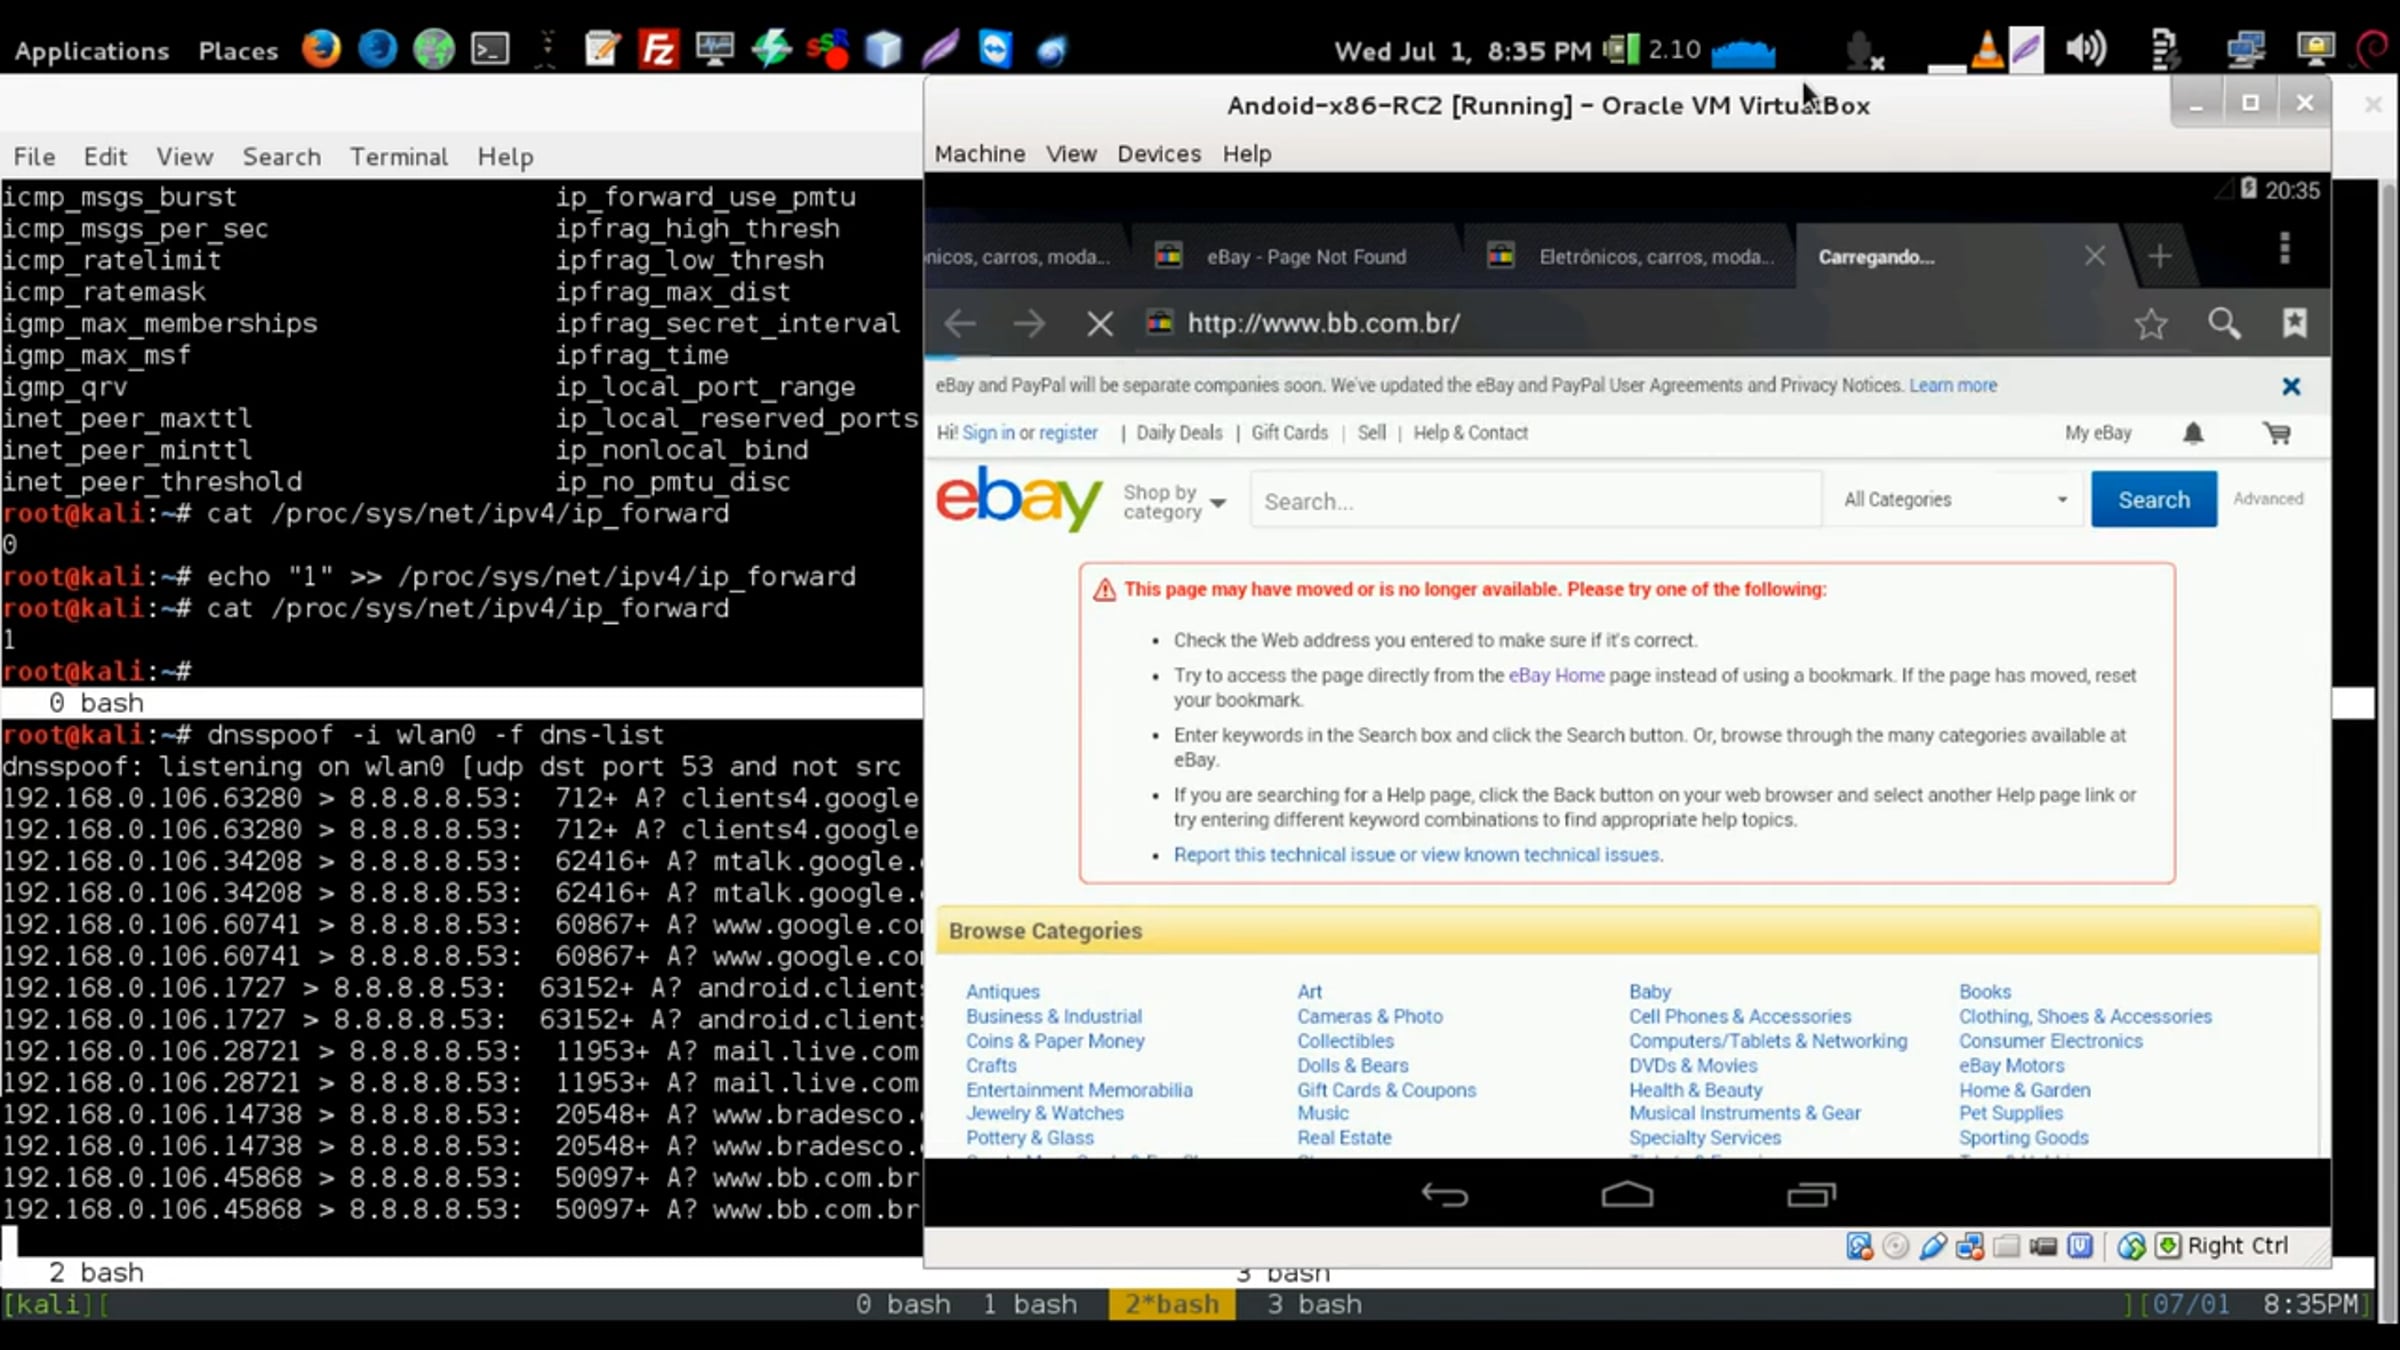This screenshot has width=2400, height=1350.
Task: Click the VirtualBox network adapter indicator
Action: point(1970,1246)
